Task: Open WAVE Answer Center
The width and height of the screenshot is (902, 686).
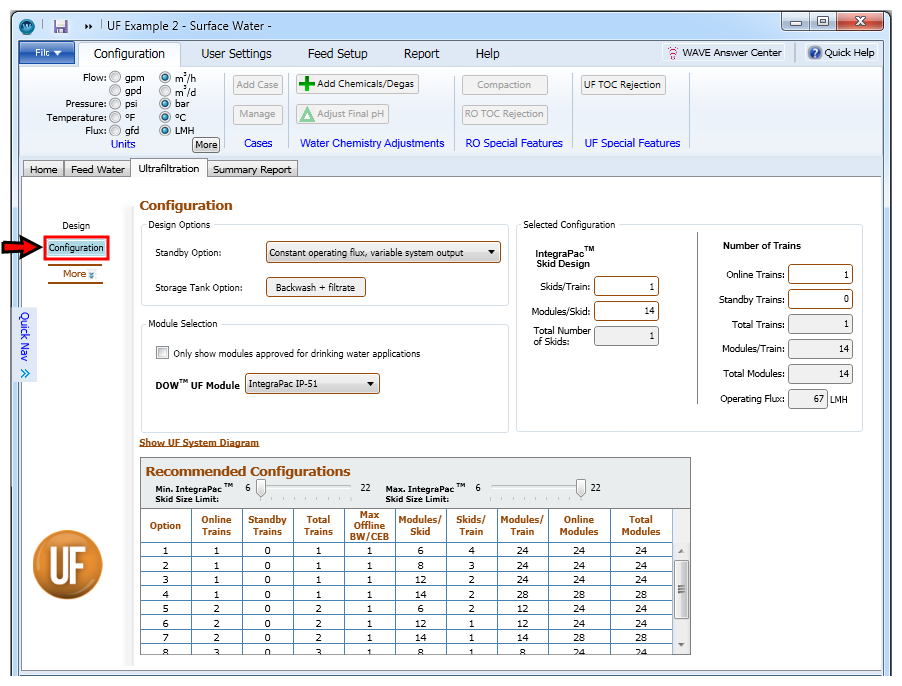Action: (725, 53)
